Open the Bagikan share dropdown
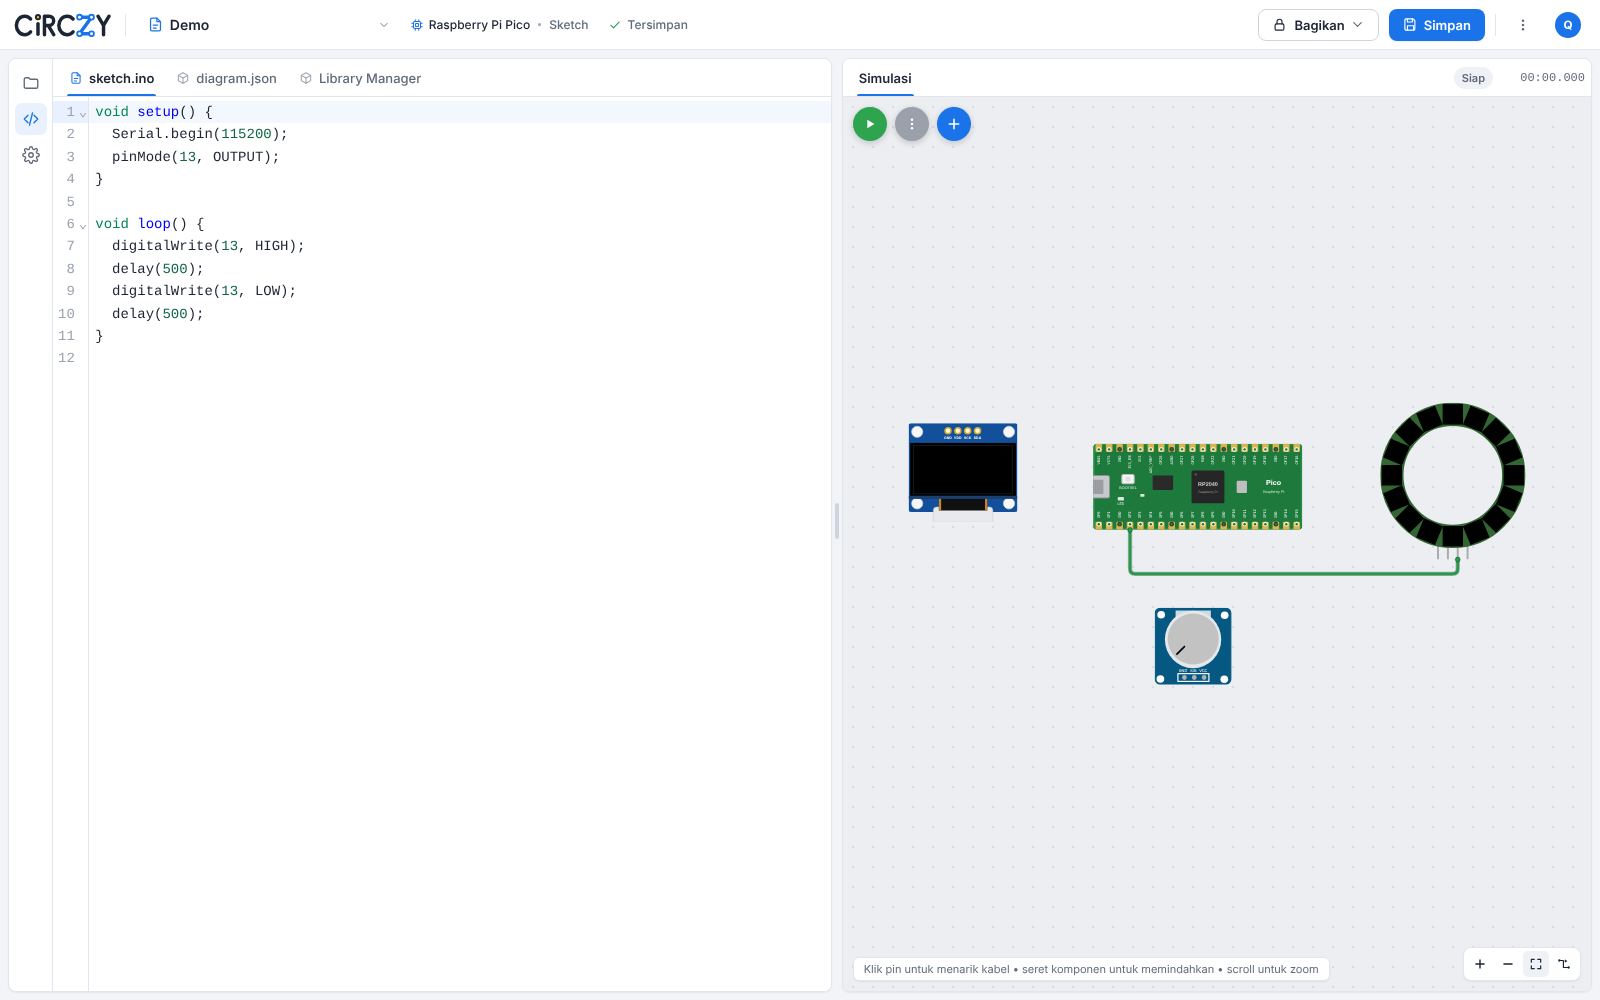 point(1318,25)
